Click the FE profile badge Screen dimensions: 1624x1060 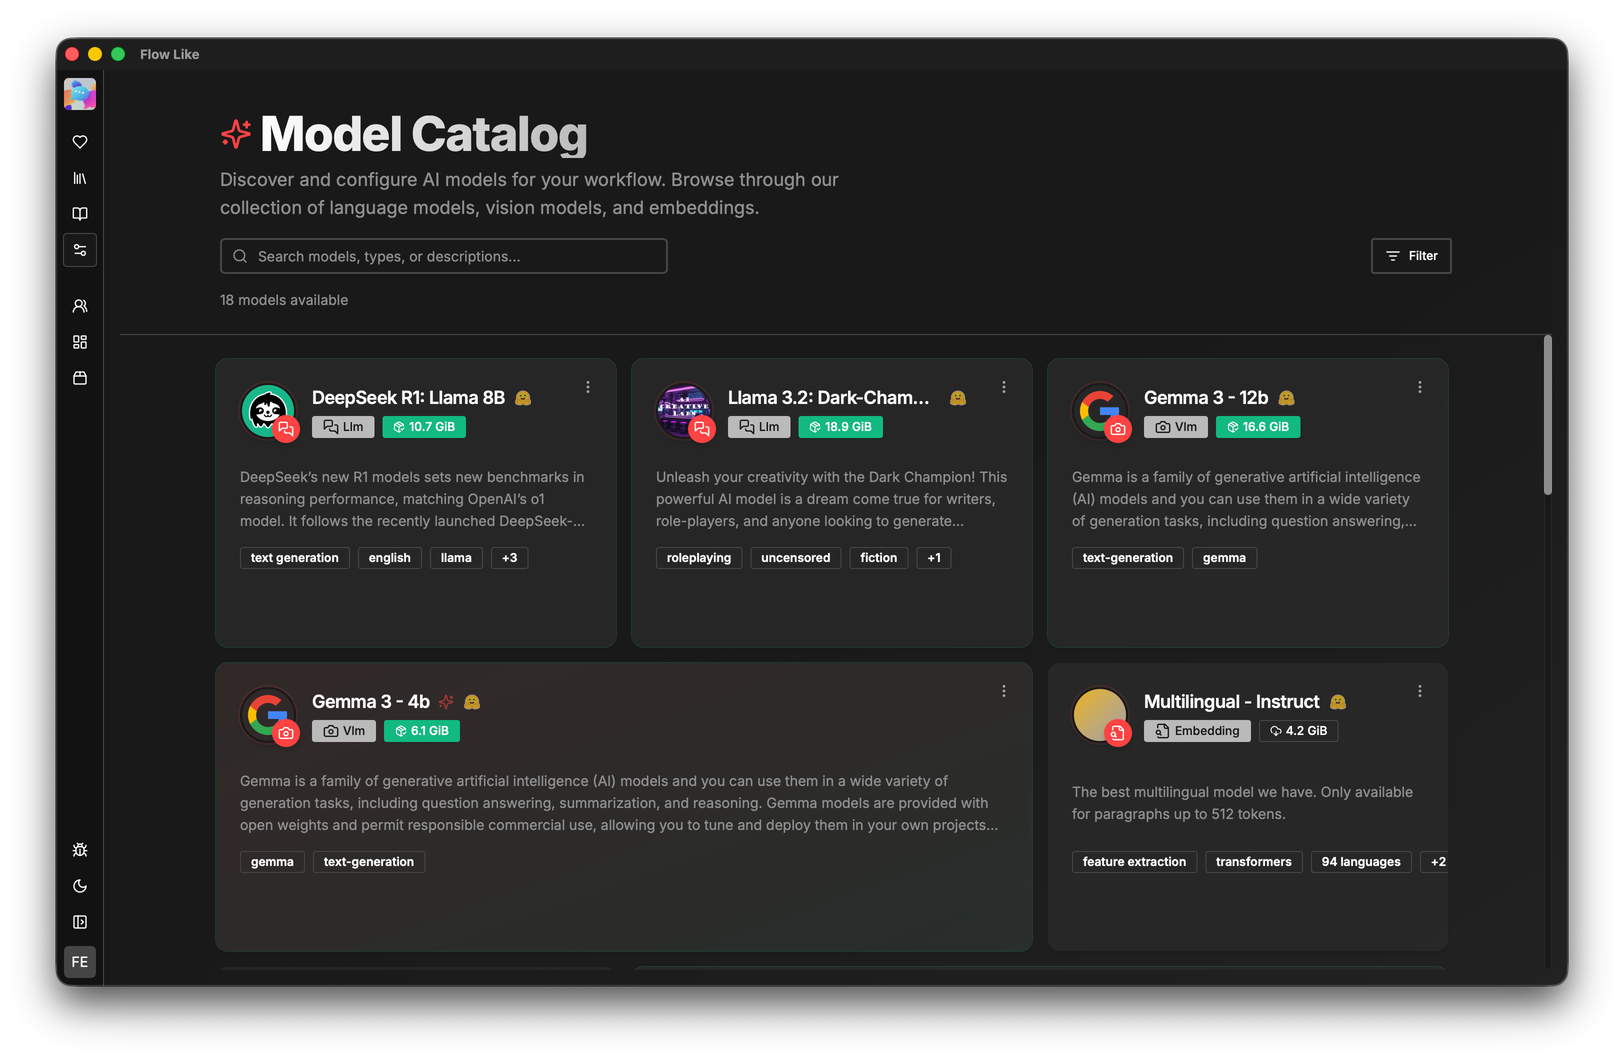pos(80,961)
